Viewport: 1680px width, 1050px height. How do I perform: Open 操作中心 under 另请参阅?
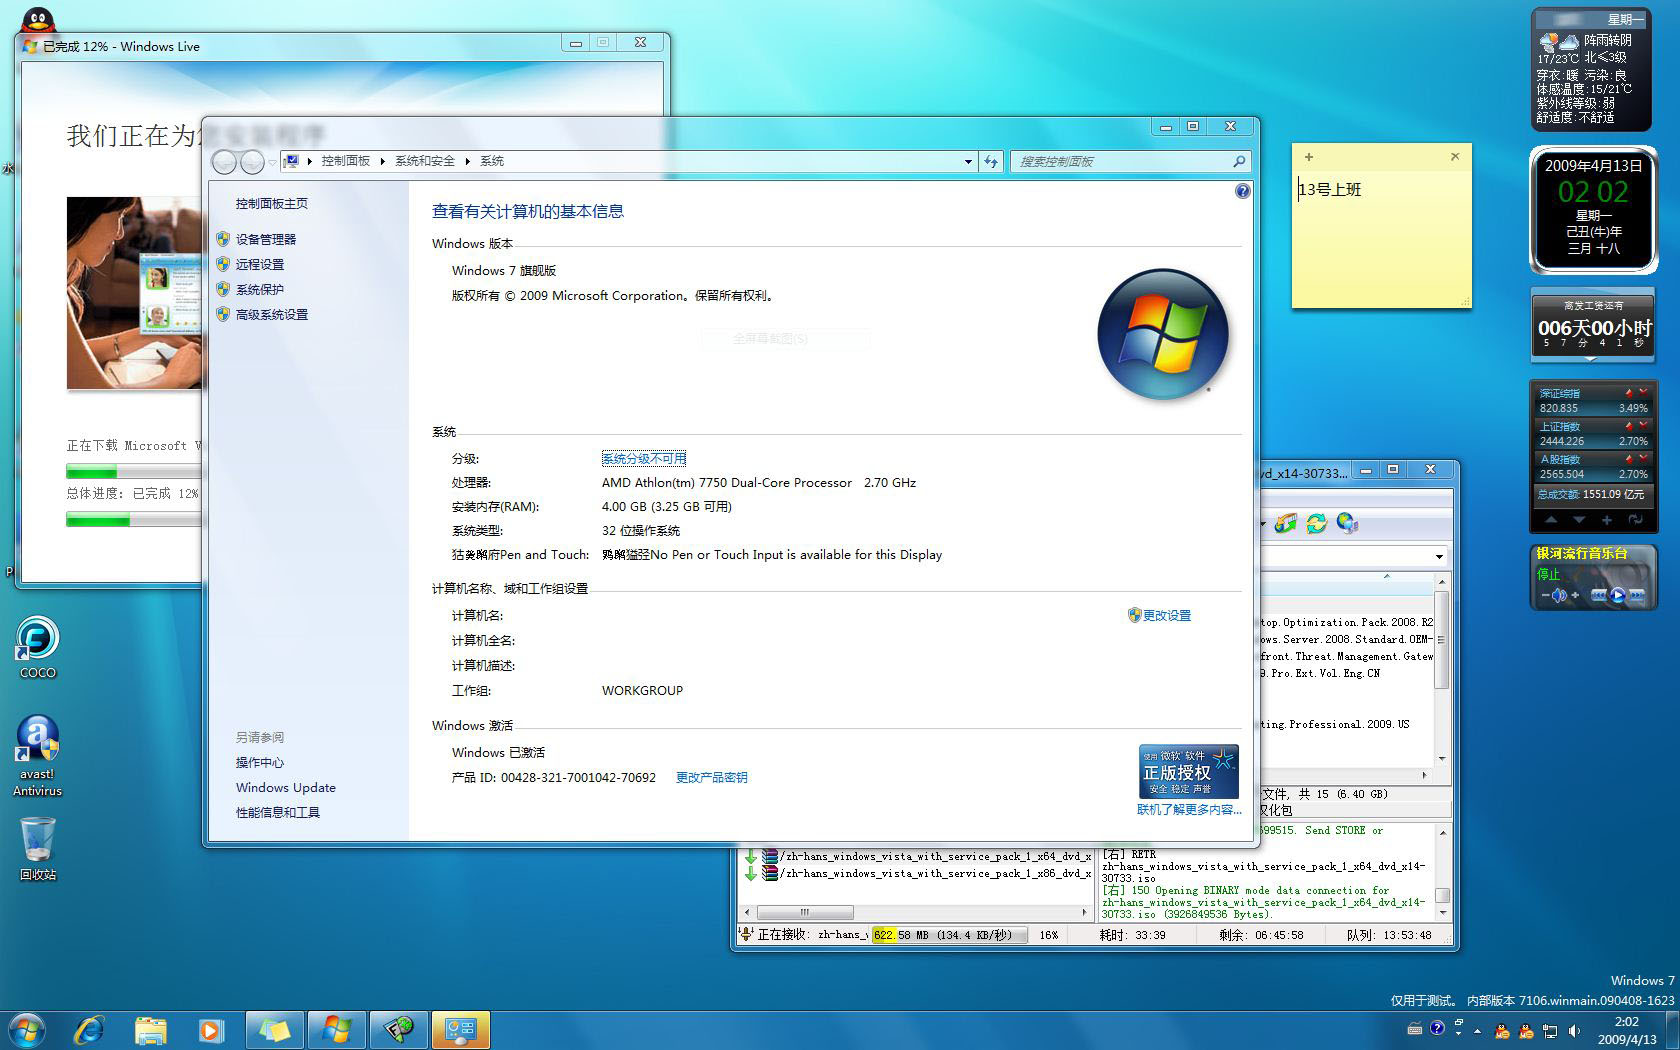(x=260, y=762)
